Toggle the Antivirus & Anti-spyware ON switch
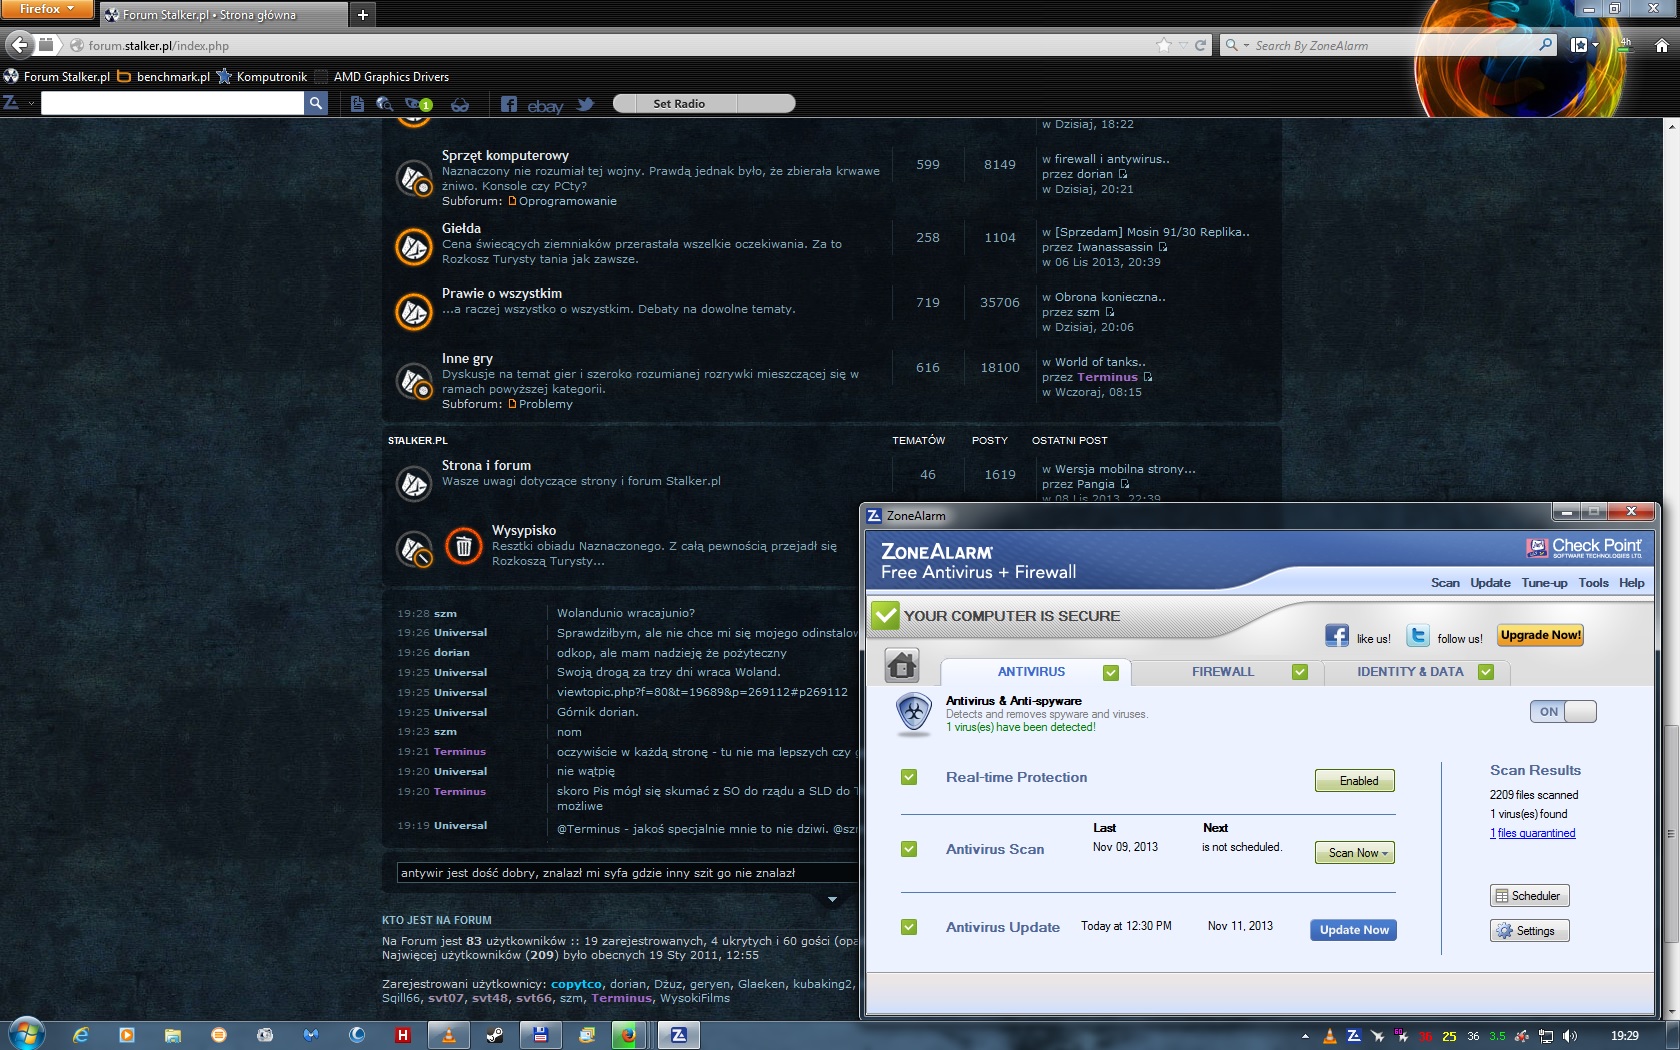 click(x=1563, y=711)
